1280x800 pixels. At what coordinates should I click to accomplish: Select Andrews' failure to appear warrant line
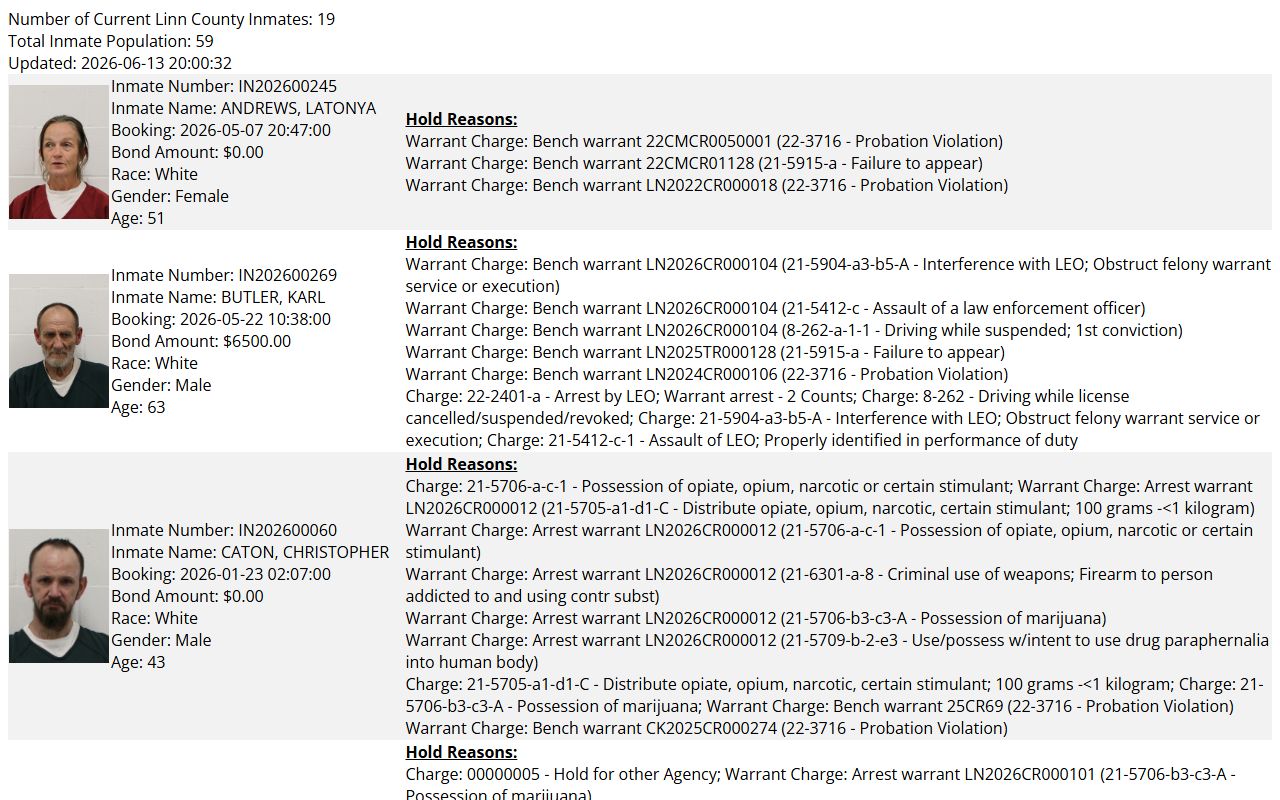694,163
